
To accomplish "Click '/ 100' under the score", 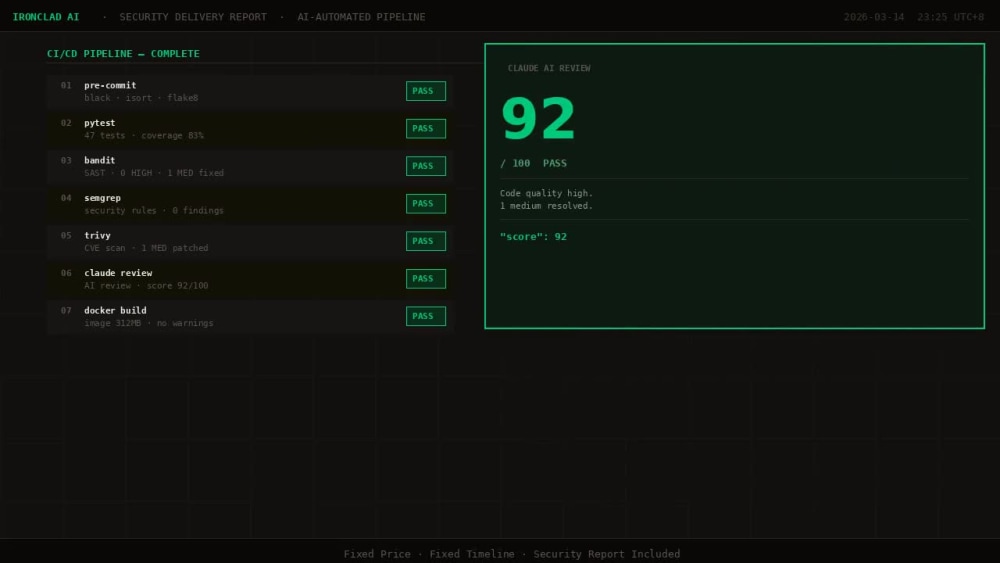I will (515, 163).
